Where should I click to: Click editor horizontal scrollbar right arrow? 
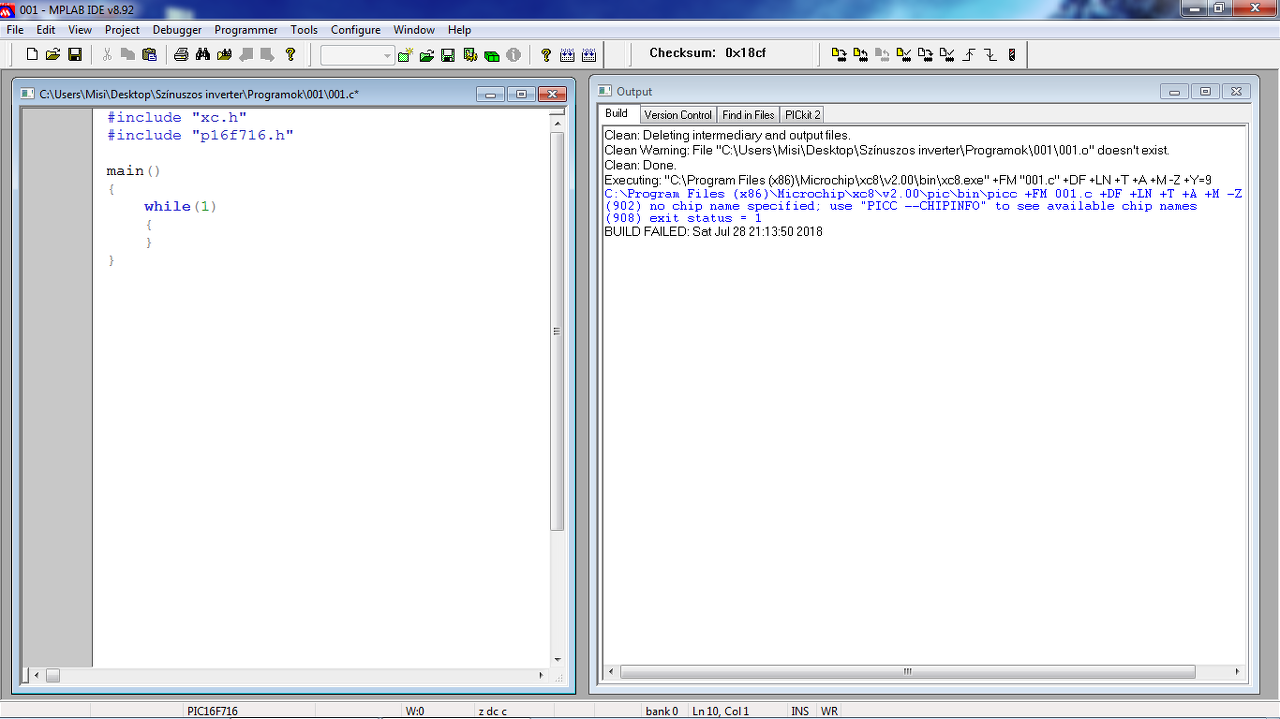pos(541,676)
